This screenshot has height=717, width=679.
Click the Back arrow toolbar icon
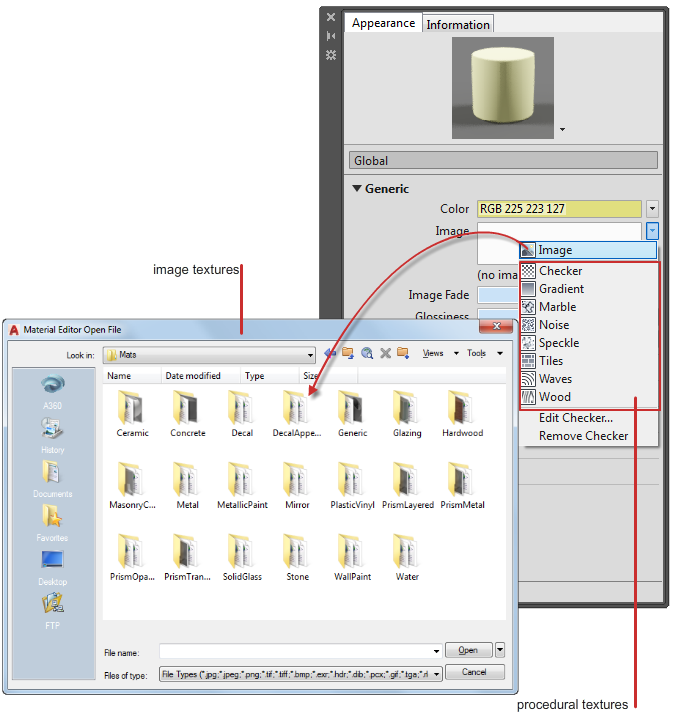[330, 353]
